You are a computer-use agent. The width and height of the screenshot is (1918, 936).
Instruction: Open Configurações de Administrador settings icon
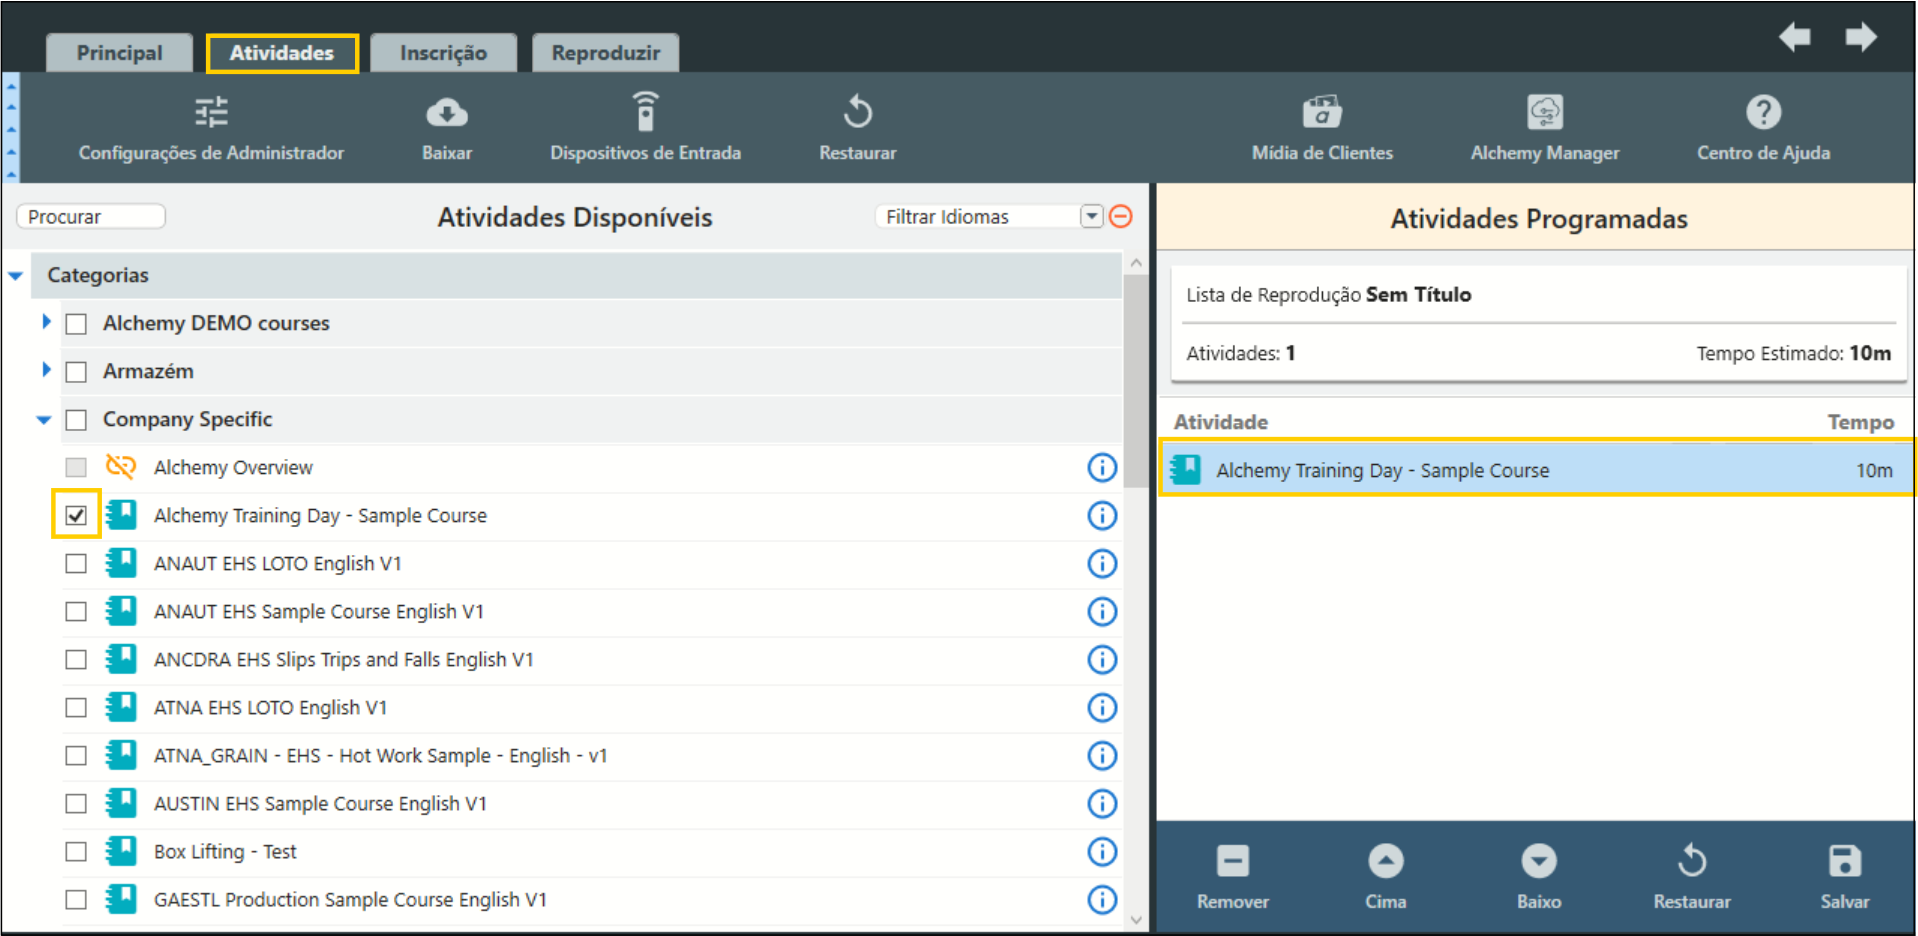(211, 113)
